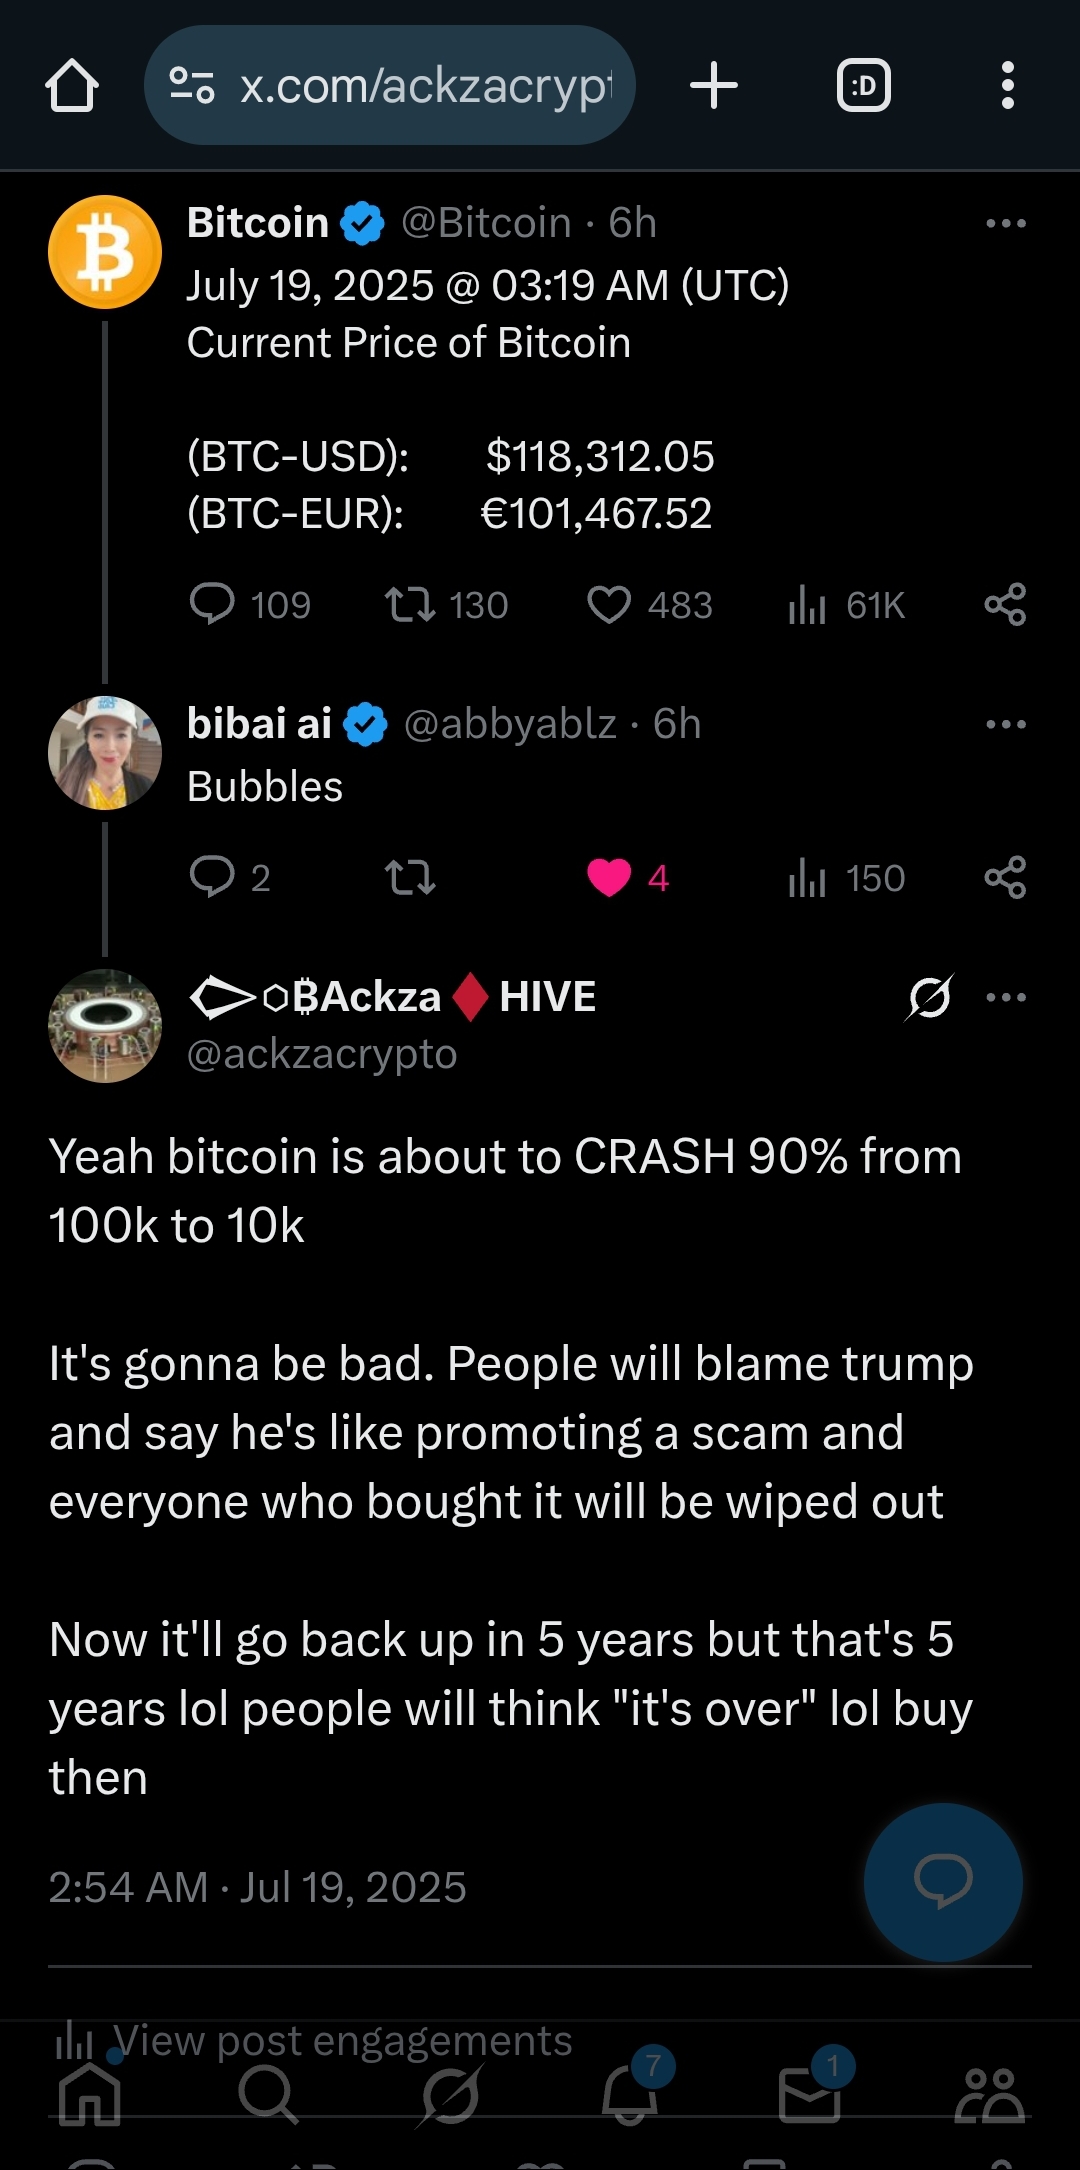
Task: Open more options for Bitcoin post
Action: point(1006,223)
